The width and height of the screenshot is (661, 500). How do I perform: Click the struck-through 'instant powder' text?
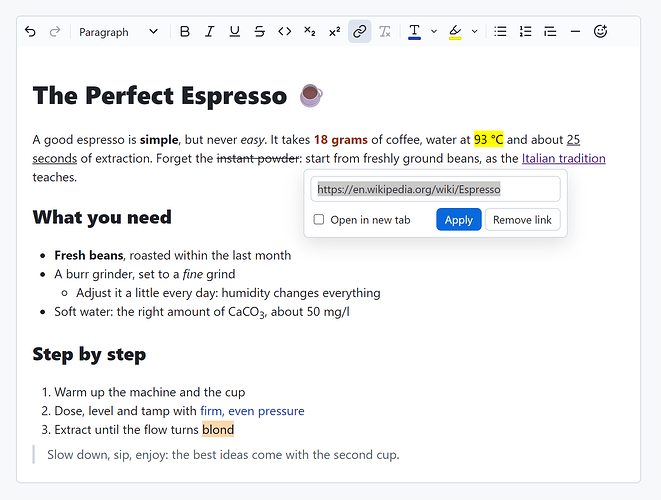(258, 159)
